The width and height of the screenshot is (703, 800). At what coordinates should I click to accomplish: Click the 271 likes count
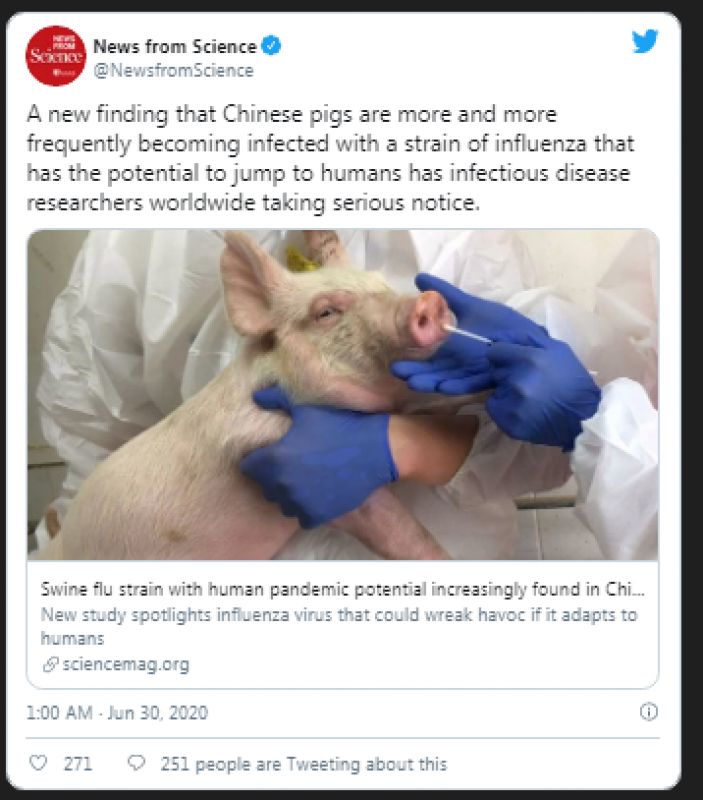point(78,764)
